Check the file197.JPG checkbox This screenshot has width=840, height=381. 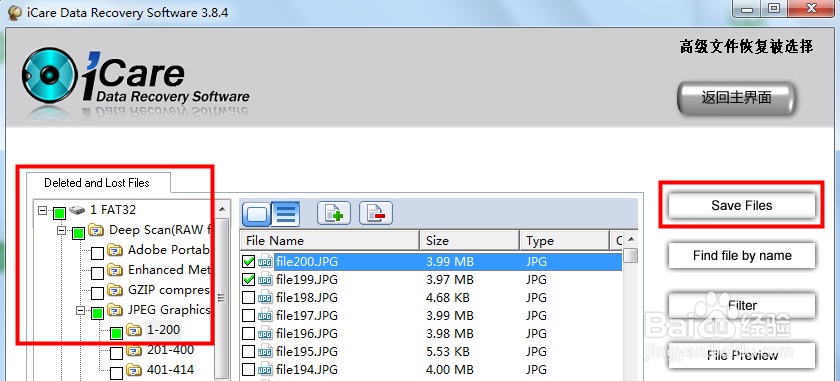249,316
